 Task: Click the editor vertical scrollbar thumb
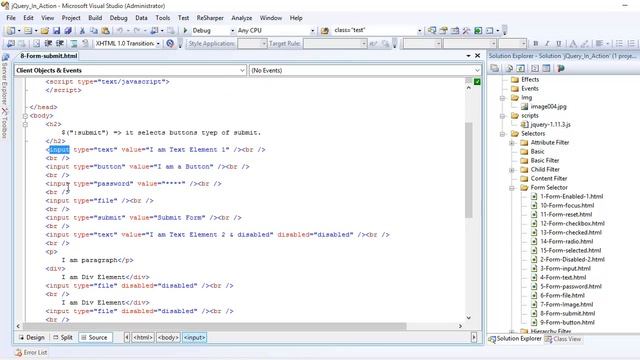pos(469,170)
